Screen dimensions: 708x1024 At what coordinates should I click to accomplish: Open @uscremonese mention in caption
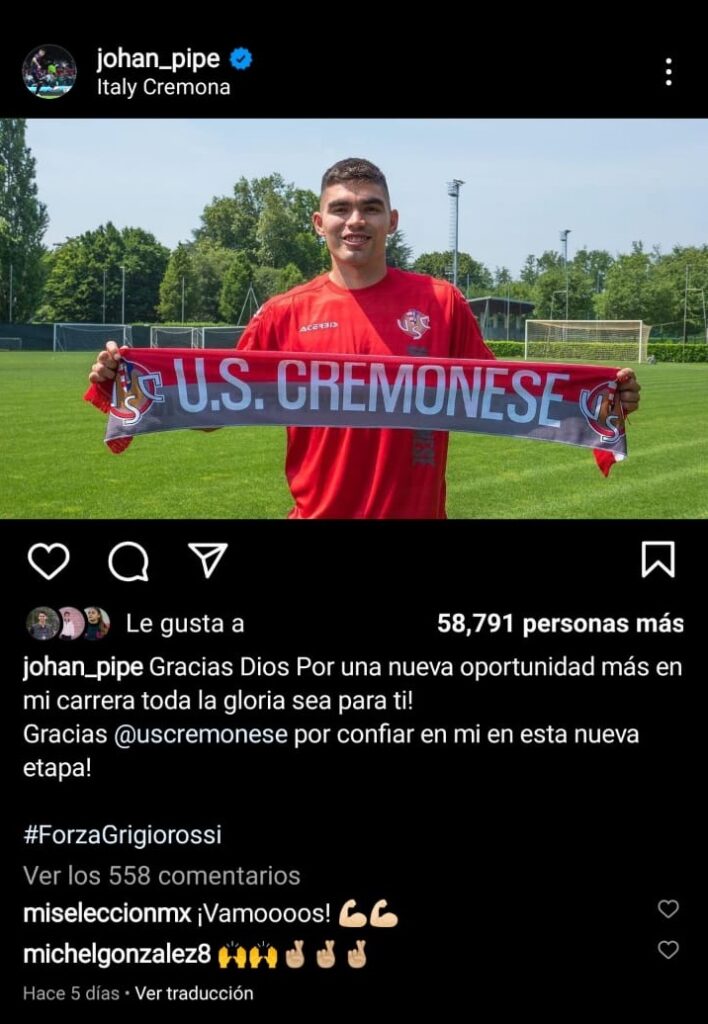tap(201, 735)
